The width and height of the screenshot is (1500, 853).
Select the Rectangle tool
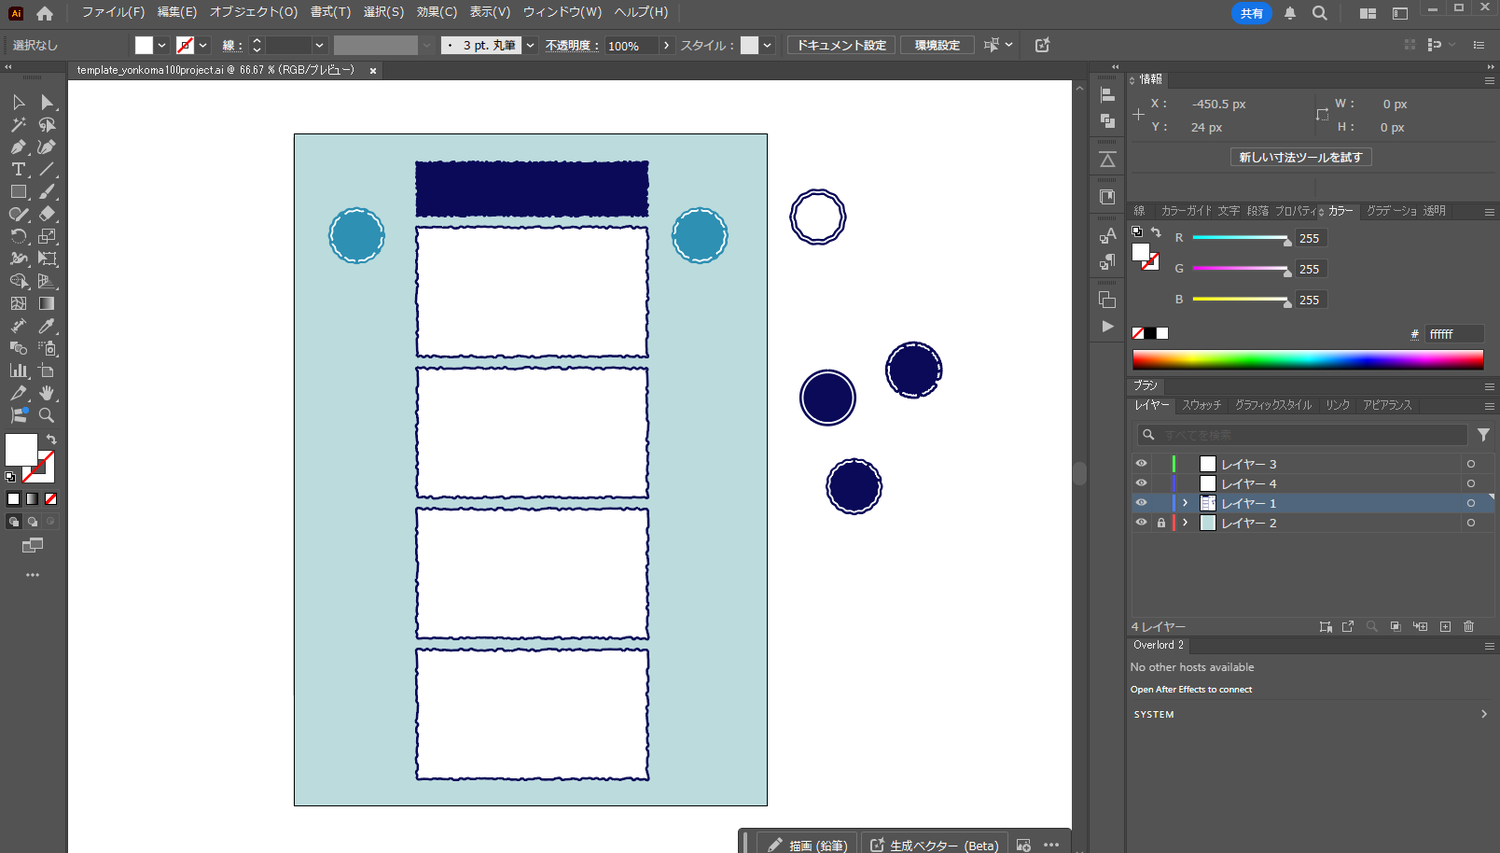[x=18, y=192]
